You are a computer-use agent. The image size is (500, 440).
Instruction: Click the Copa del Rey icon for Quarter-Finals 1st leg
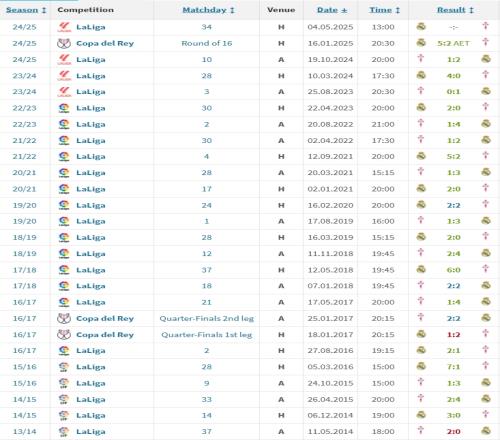coord(64,335)
